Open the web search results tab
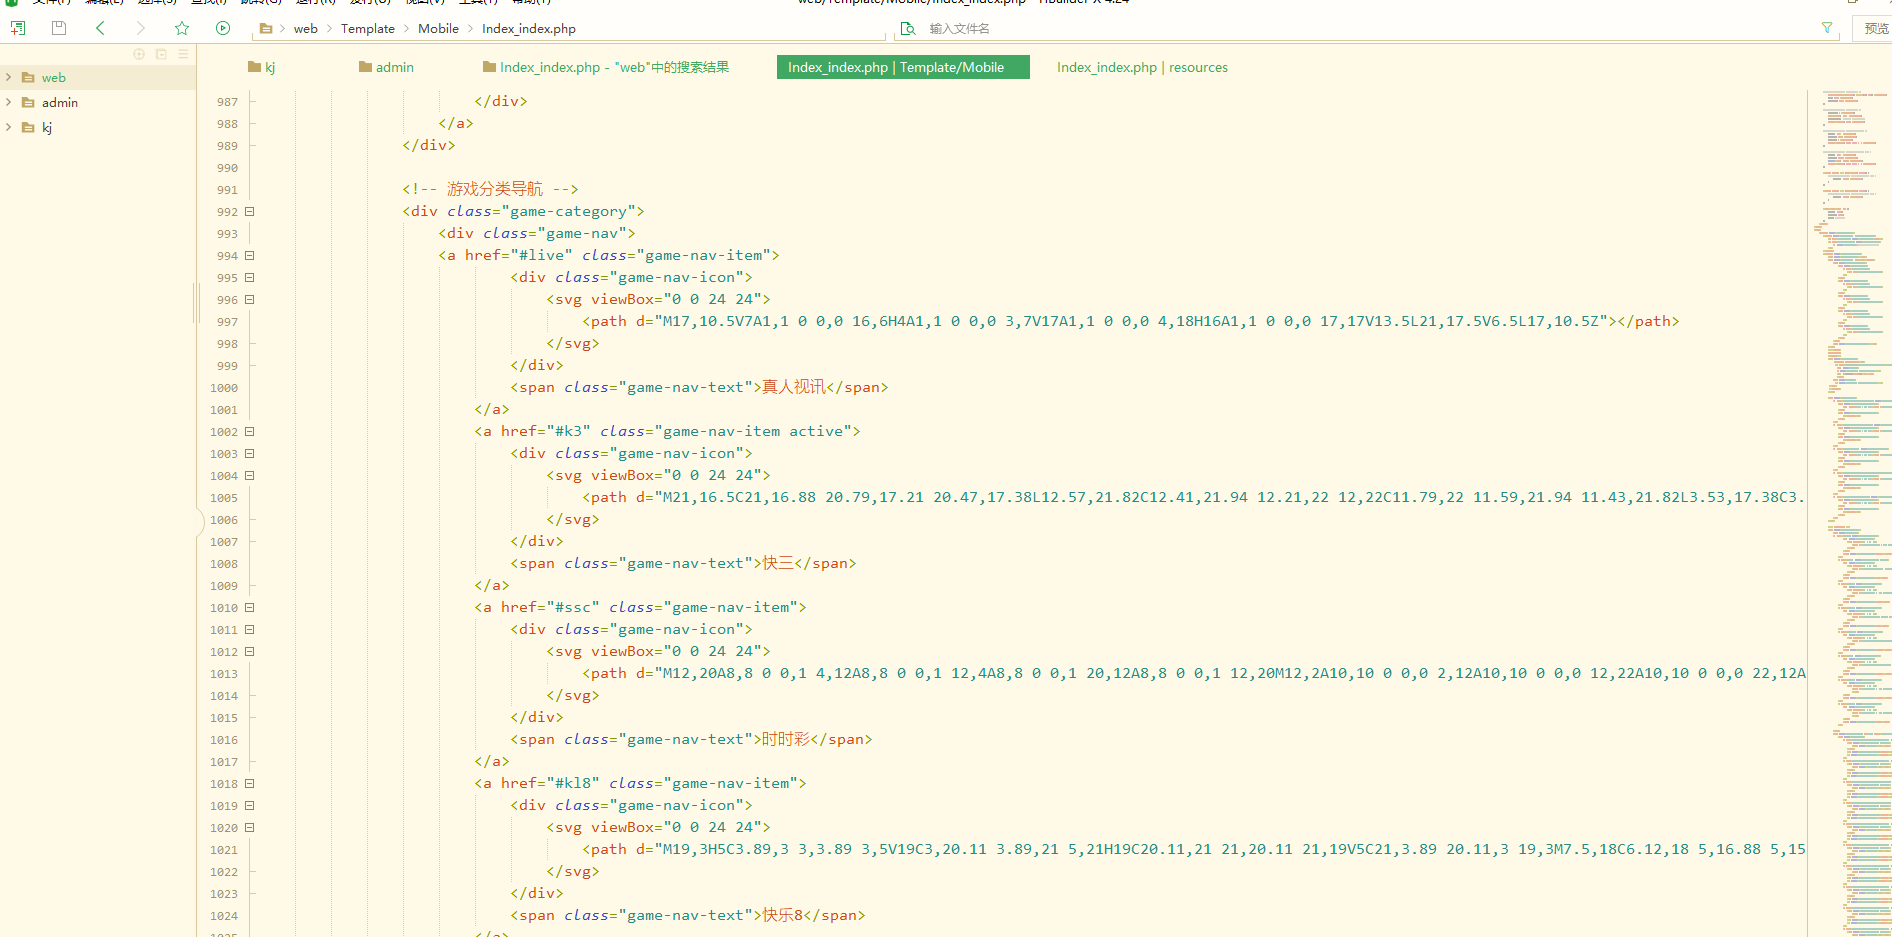Viewport: 1892px width, 937px height. 606,67
